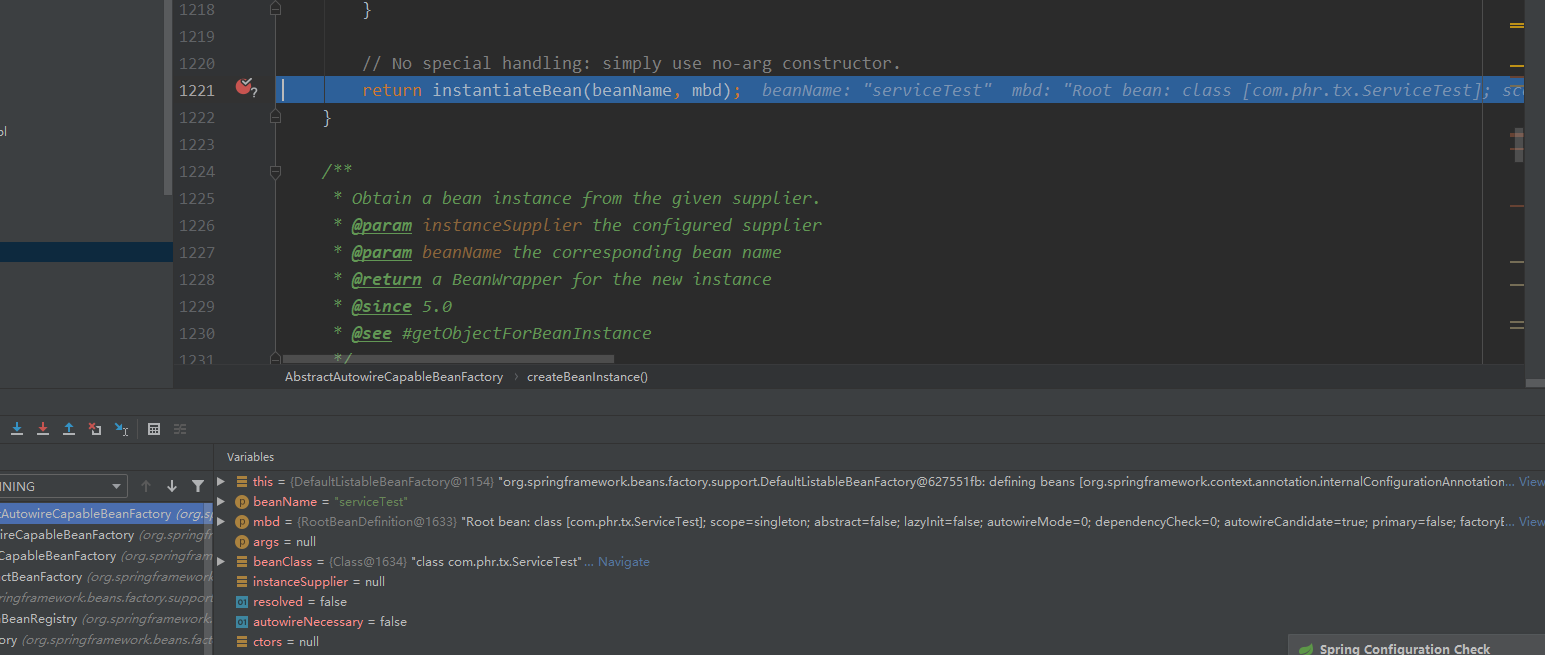The height and width of the screenshot is (655, 1545).
Task: Select the highlighted AutowireCapableBeanFactory stack frame
Action: (106, 514)
